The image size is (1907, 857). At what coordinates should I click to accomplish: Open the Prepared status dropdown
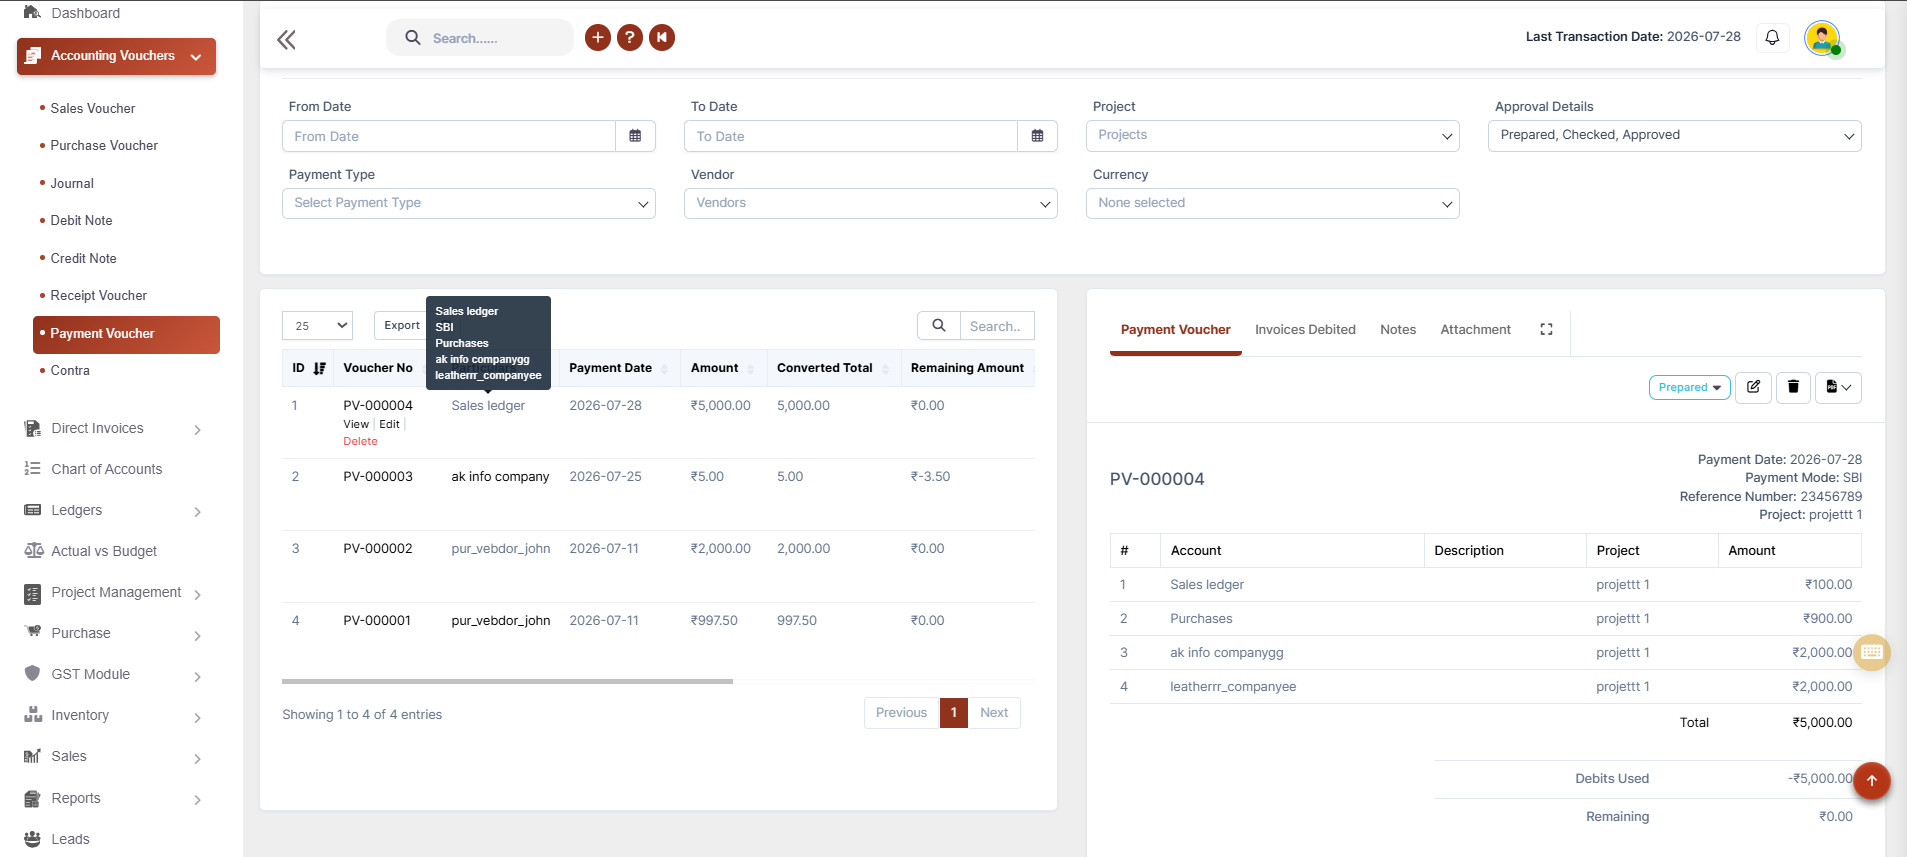click(x=1689, y=387)
